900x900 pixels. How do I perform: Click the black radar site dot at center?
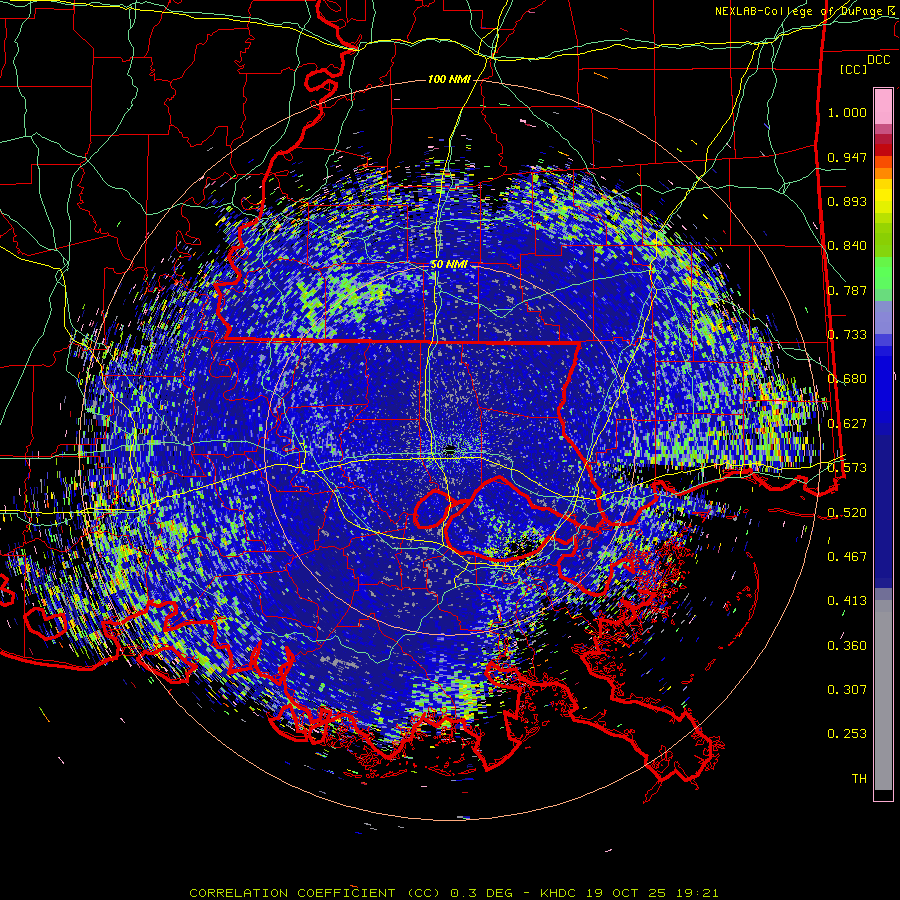[451, 449]
